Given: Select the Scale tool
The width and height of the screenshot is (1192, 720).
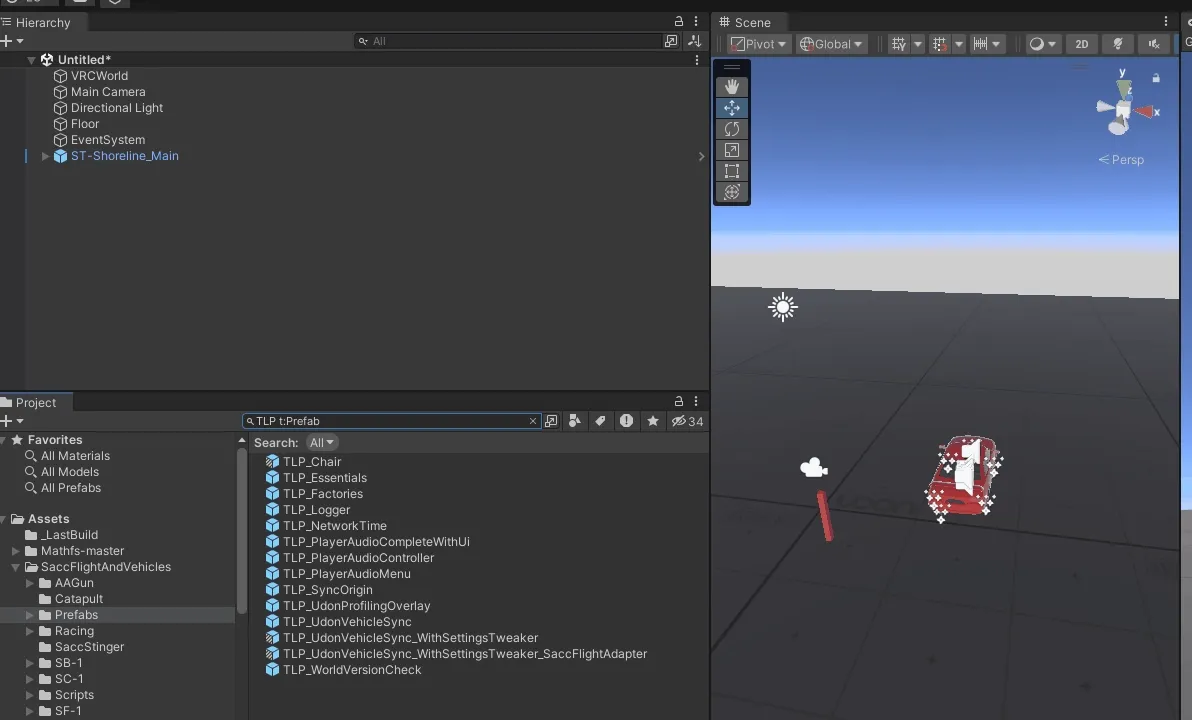Looking at the screenshot, I should click(x=732, y=150).
